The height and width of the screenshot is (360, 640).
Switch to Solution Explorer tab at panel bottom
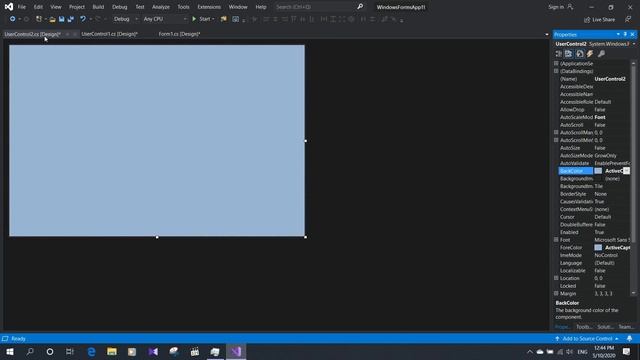pyautogui.click(x=605, y=327)
